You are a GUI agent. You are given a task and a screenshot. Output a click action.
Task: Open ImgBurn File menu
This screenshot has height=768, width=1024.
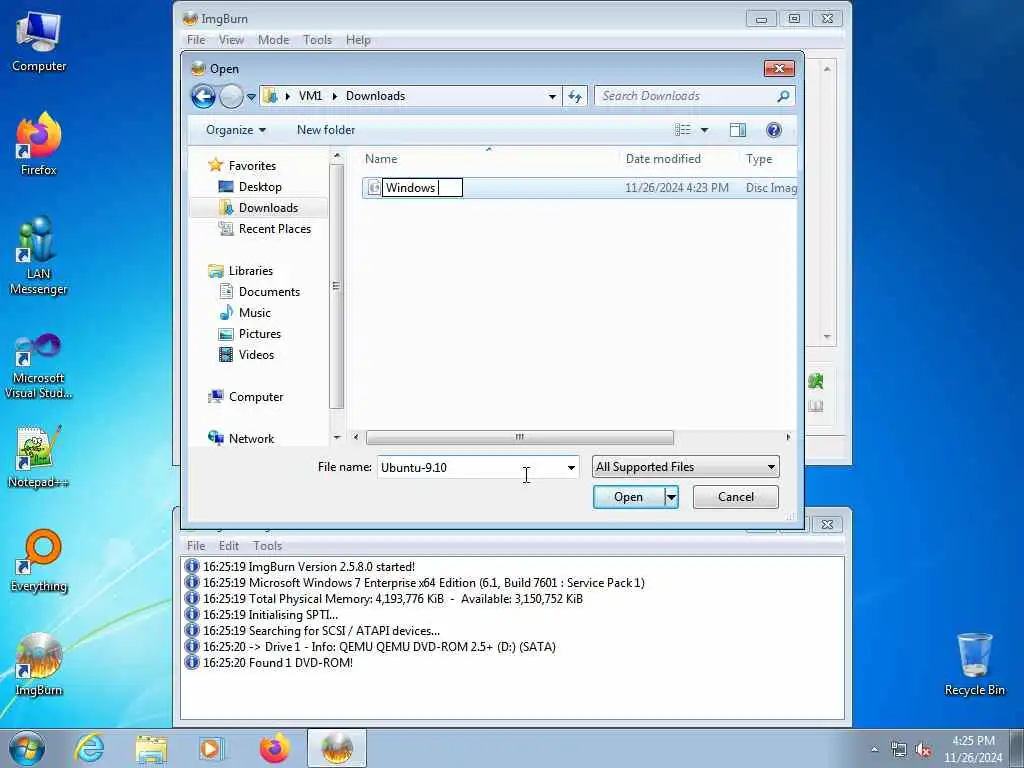pos(196,40)
